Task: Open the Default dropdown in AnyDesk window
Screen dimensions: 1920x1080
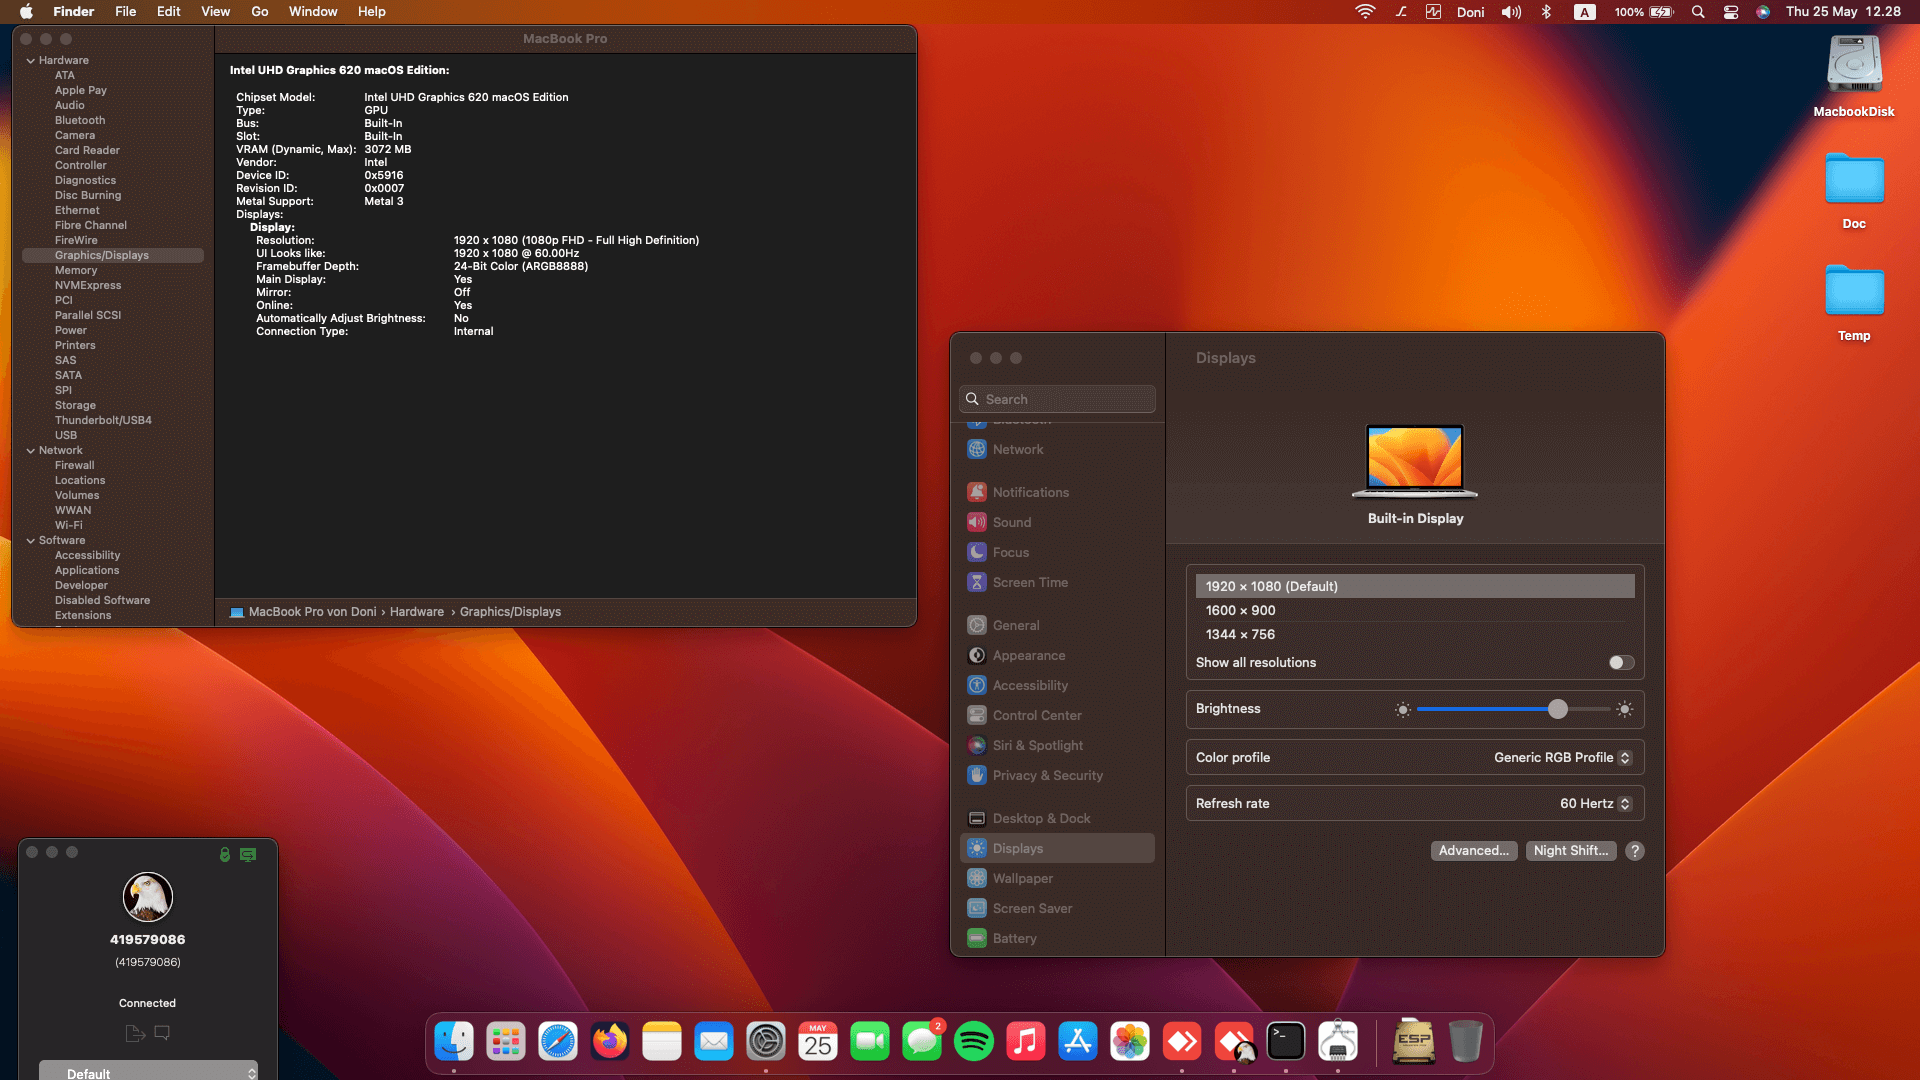Action: 148,1071
